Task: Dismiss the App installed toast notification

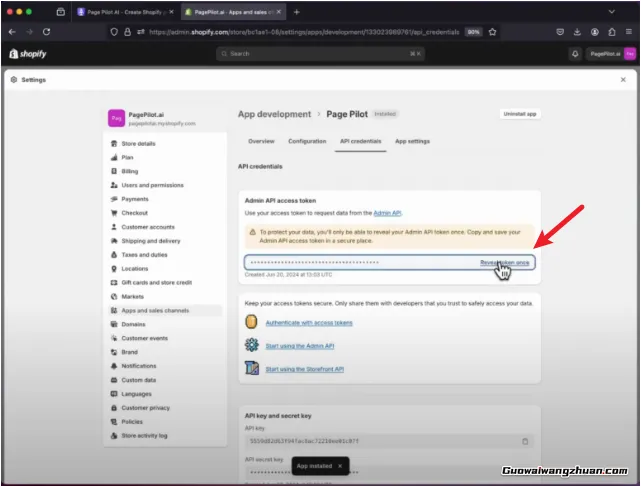Action: point(340,466)
